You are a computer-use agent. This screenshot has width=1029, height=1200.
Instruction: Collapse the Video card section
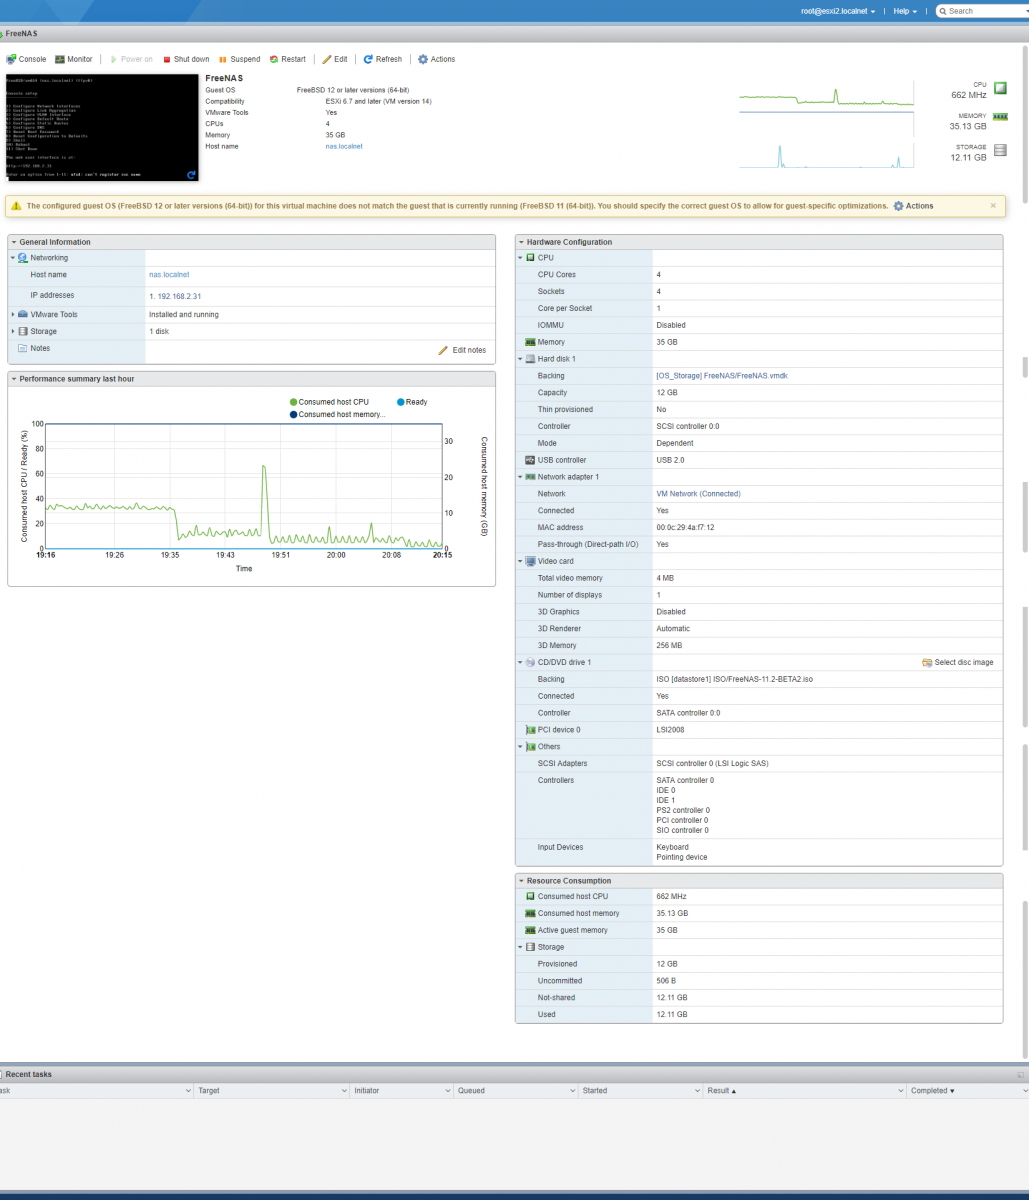pos(520,561)
